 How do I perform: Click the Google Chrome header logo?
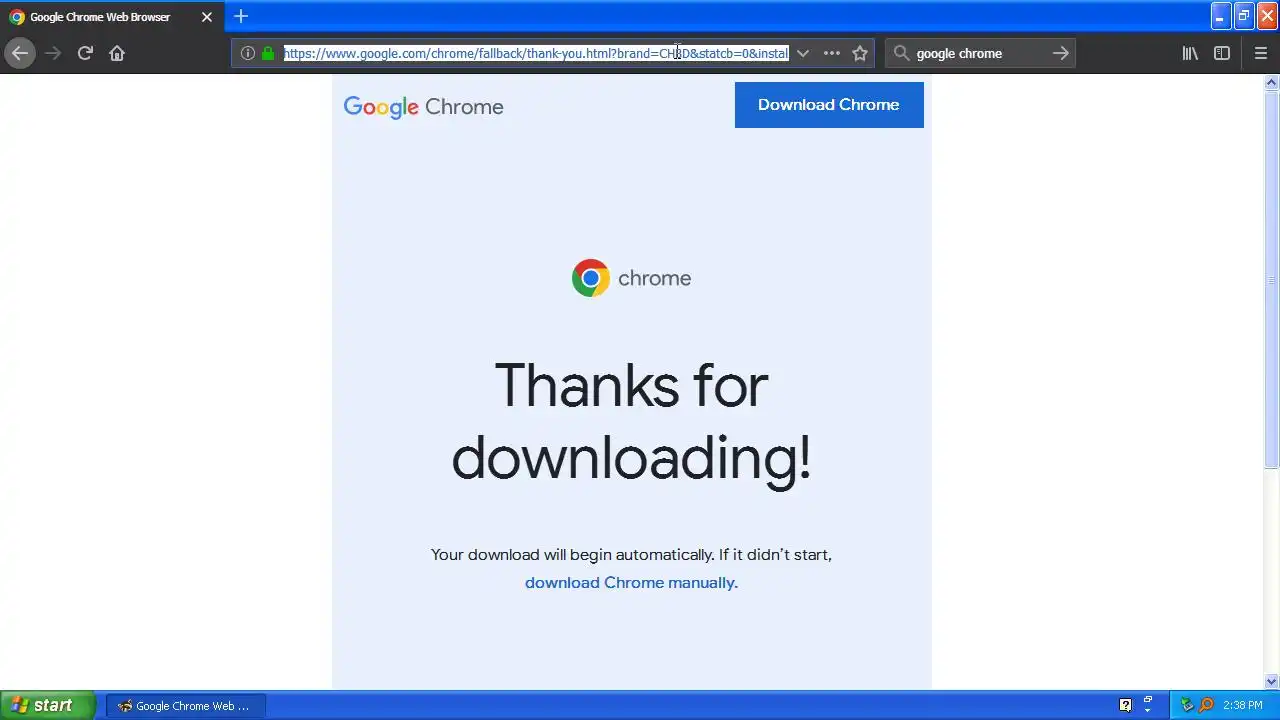point(423,107)
